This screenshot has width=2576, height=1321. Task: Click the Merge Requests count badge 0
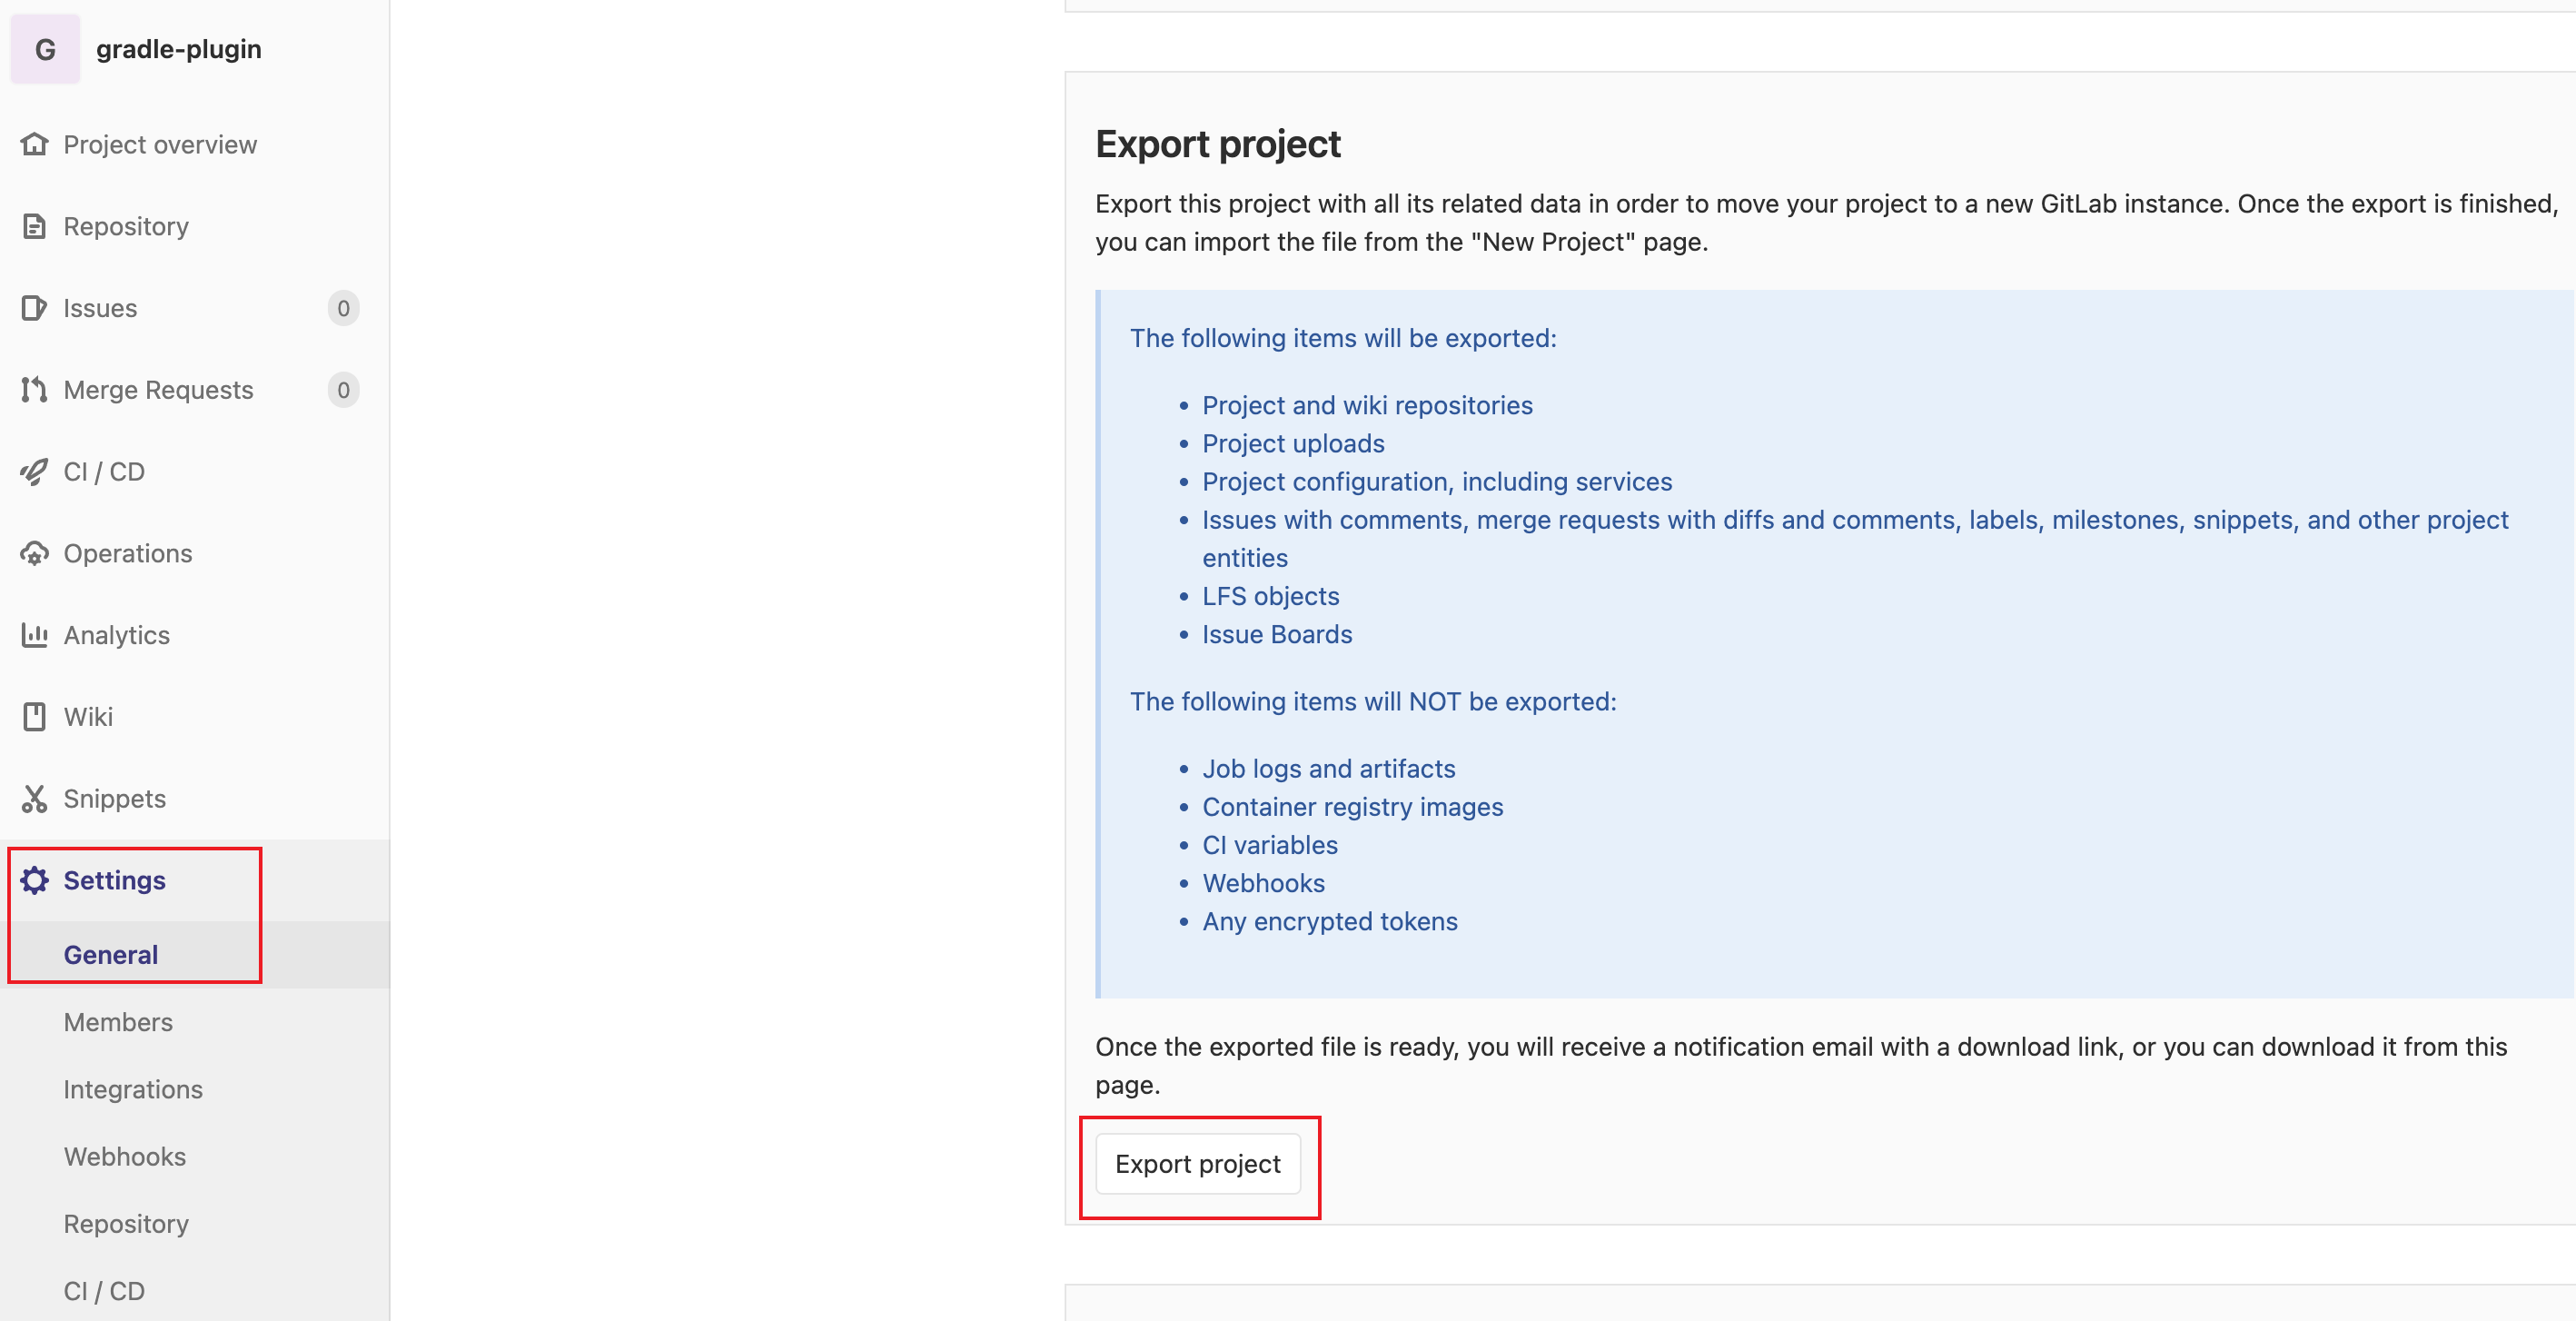click(x=343, y=390)
